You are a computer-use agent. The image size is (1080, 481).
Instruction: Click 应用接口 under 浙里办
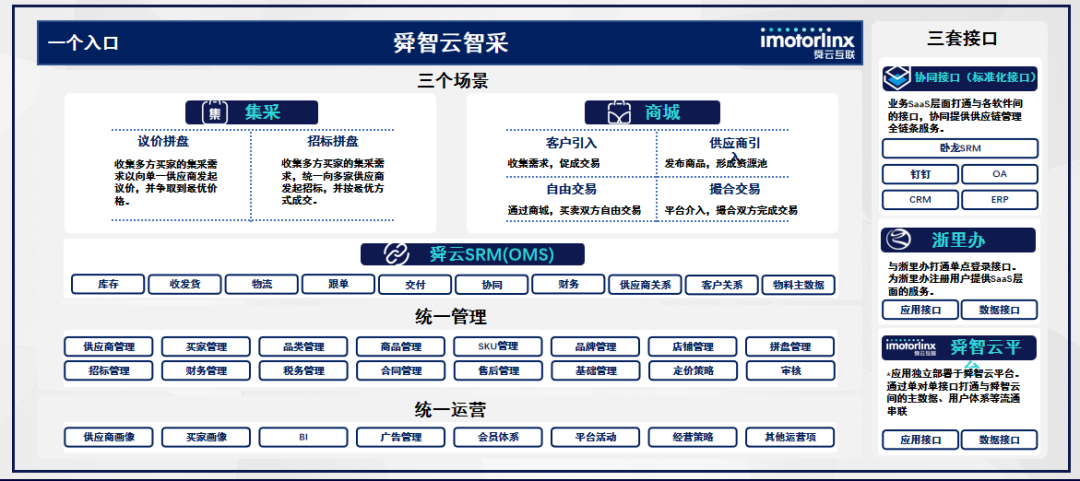[x=920, y=309]
